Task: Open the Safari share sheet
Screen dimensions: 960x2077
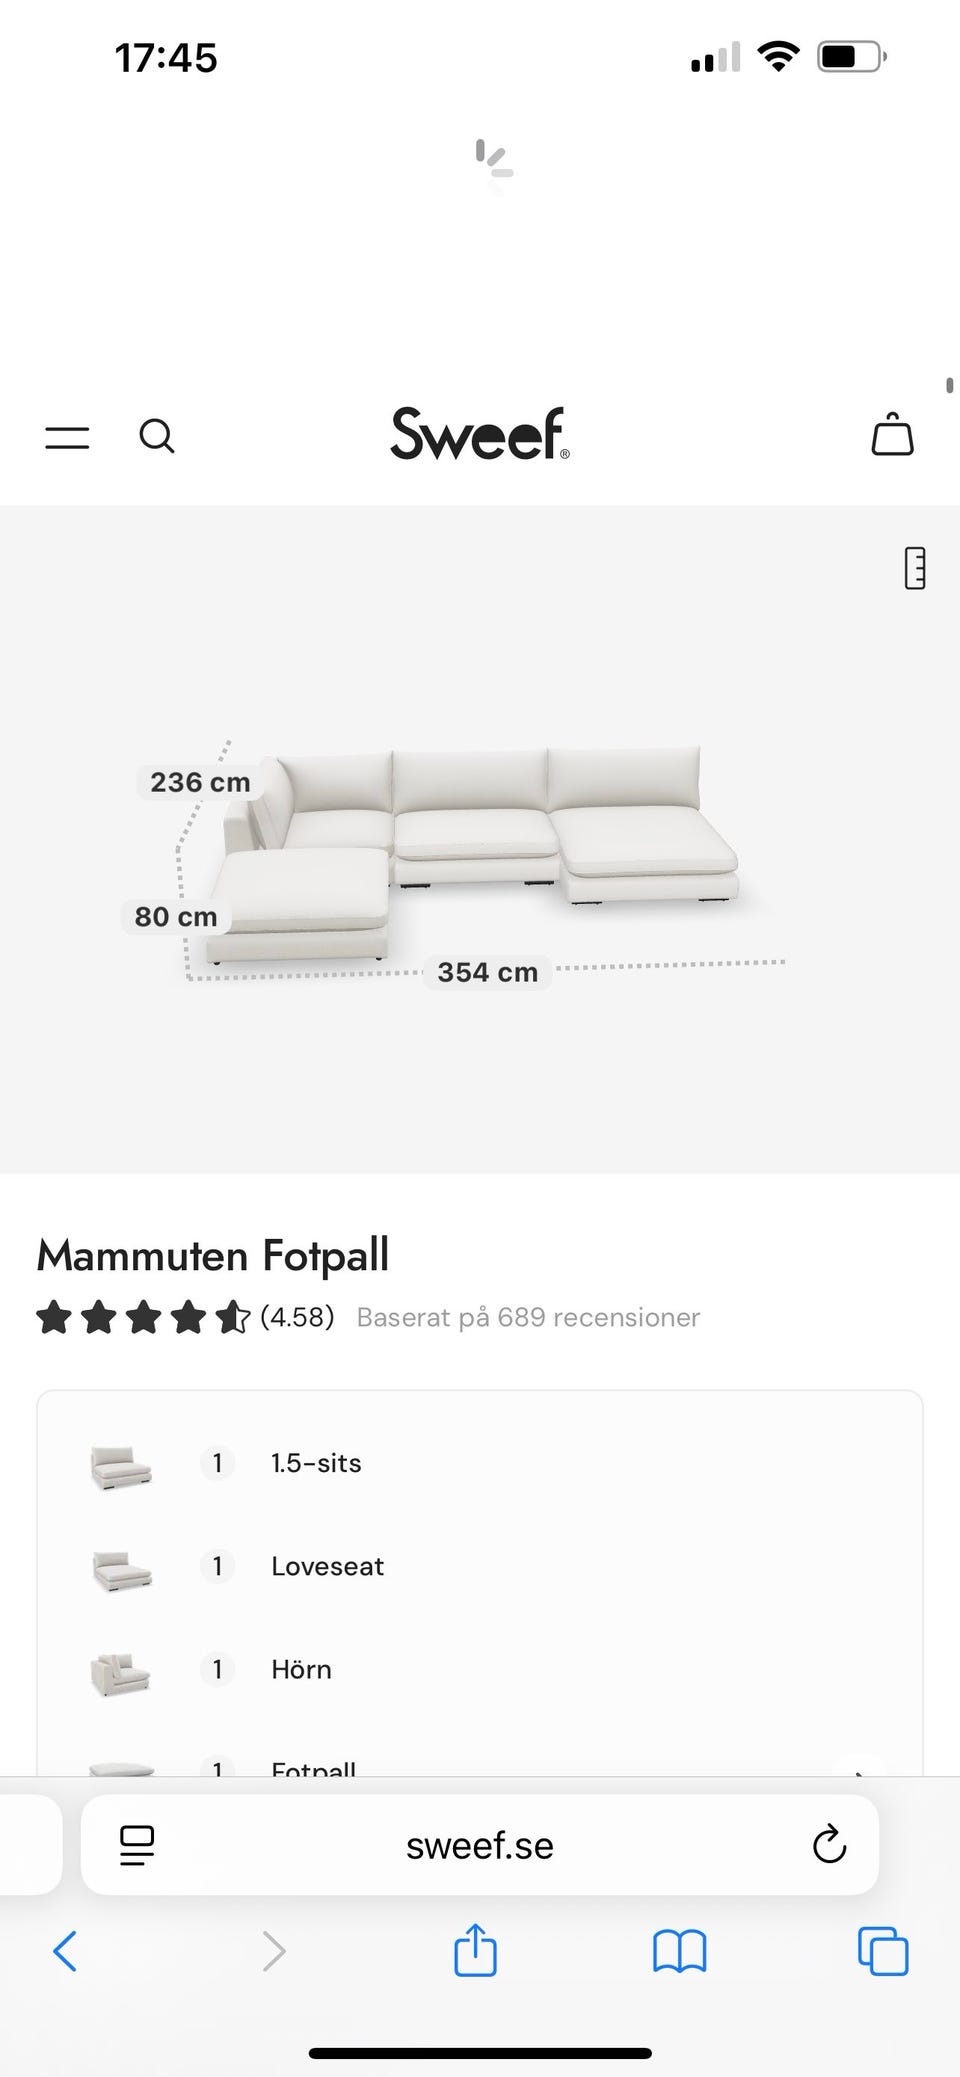Action: point(475,1951)
